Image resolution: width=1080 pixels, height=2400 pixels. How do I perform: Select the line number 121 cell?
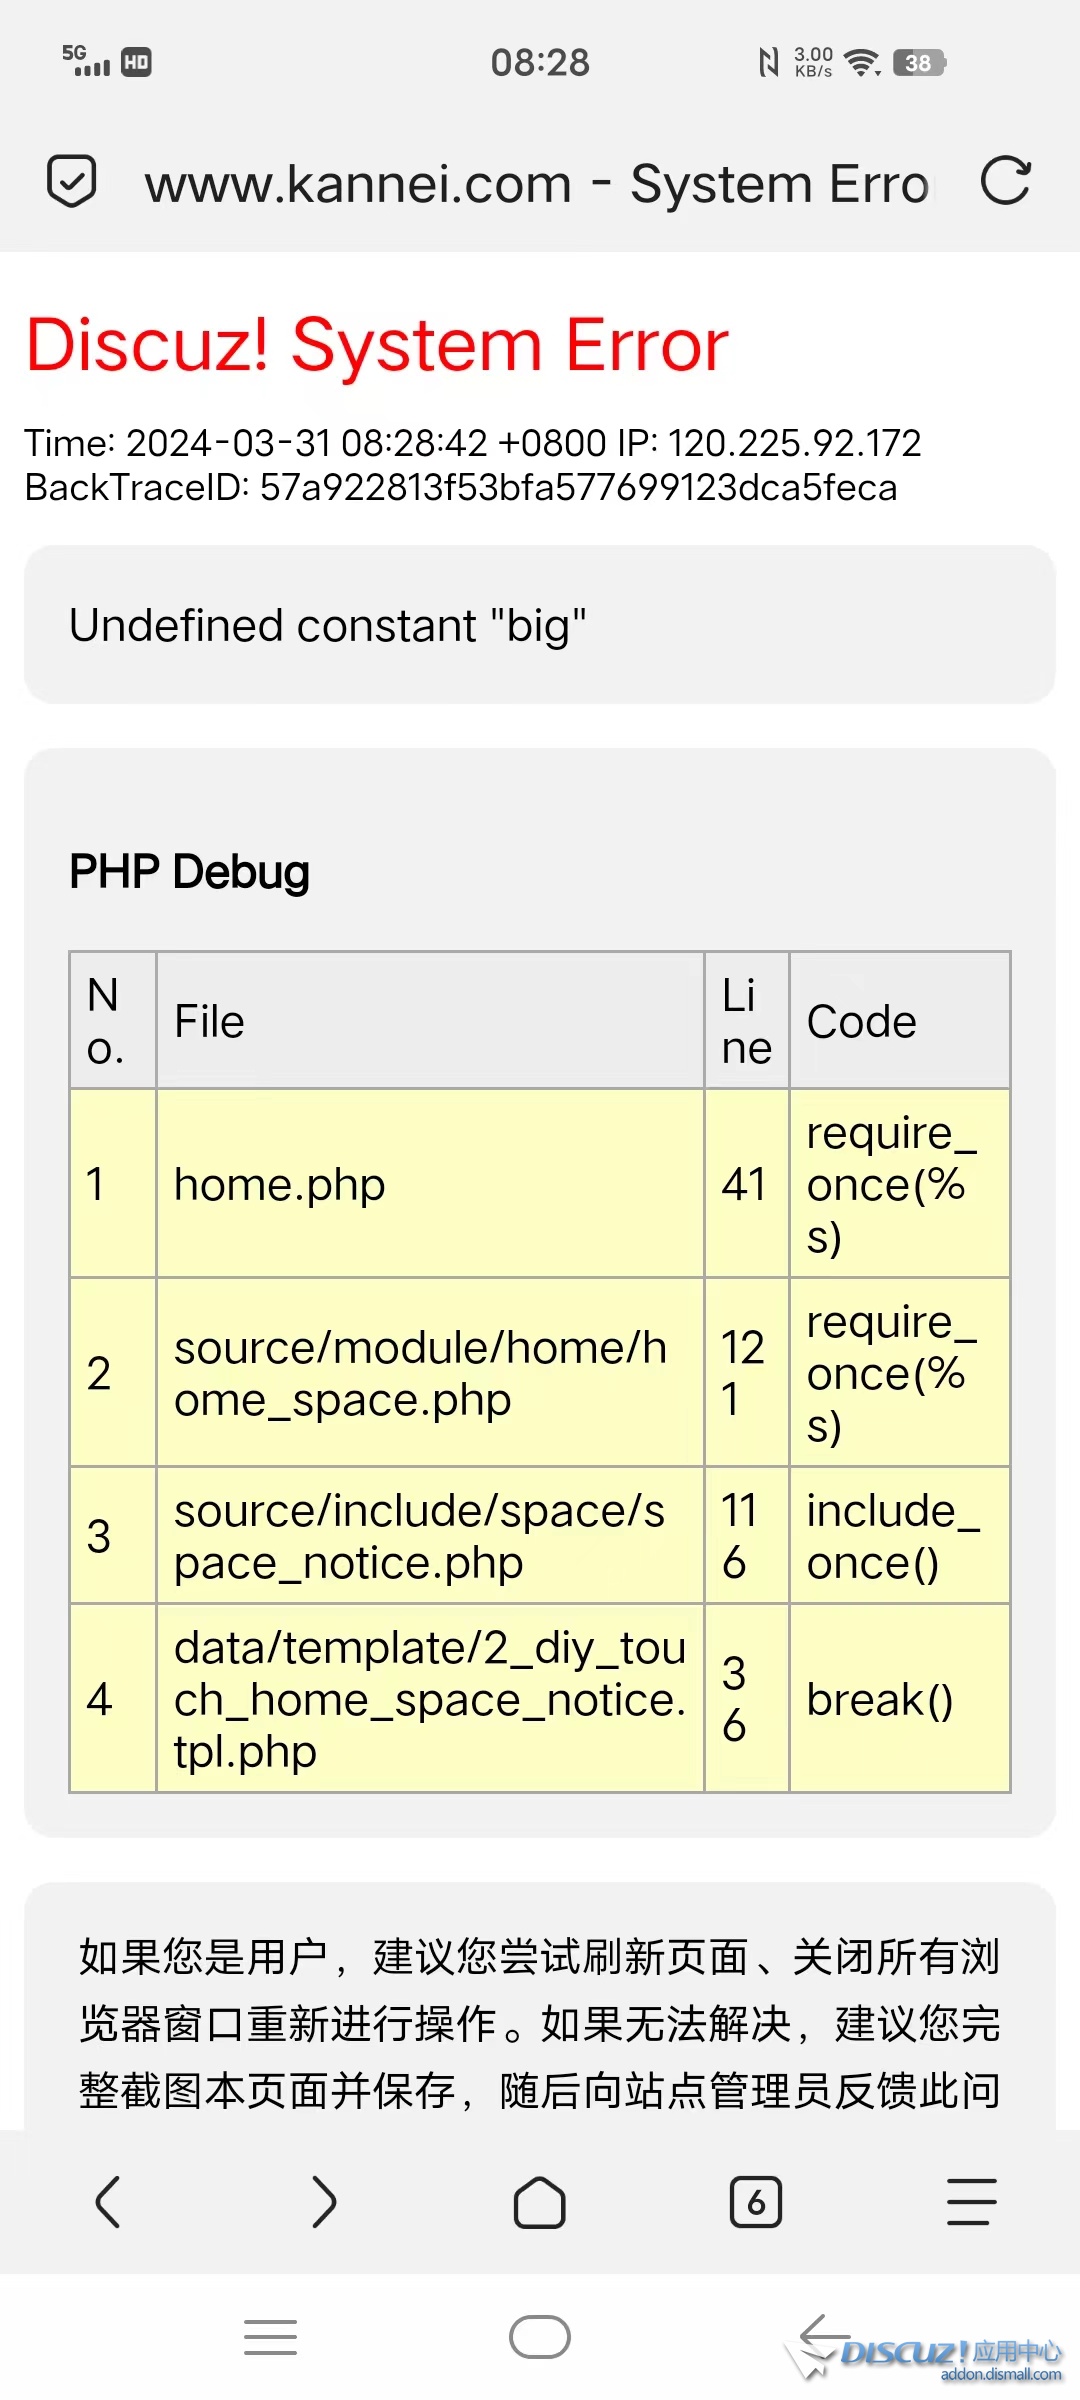(x=747, y=1373)
